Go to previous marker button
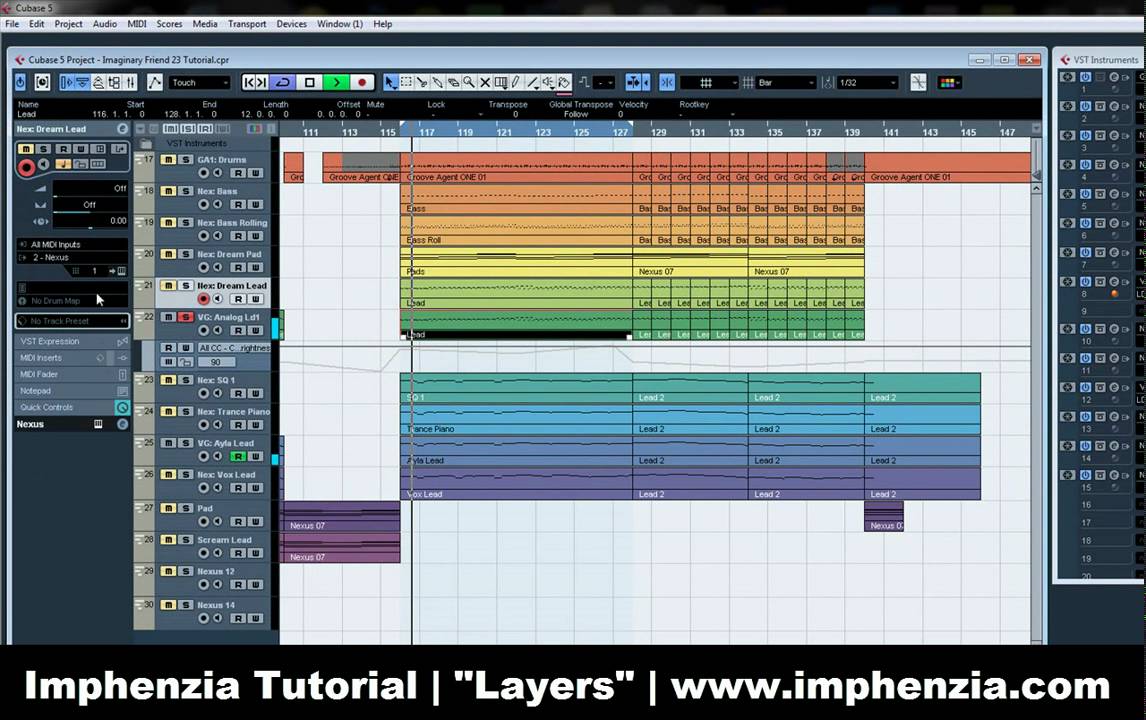The width and height of the screenshot is (1146, 720). click(249, 83)
